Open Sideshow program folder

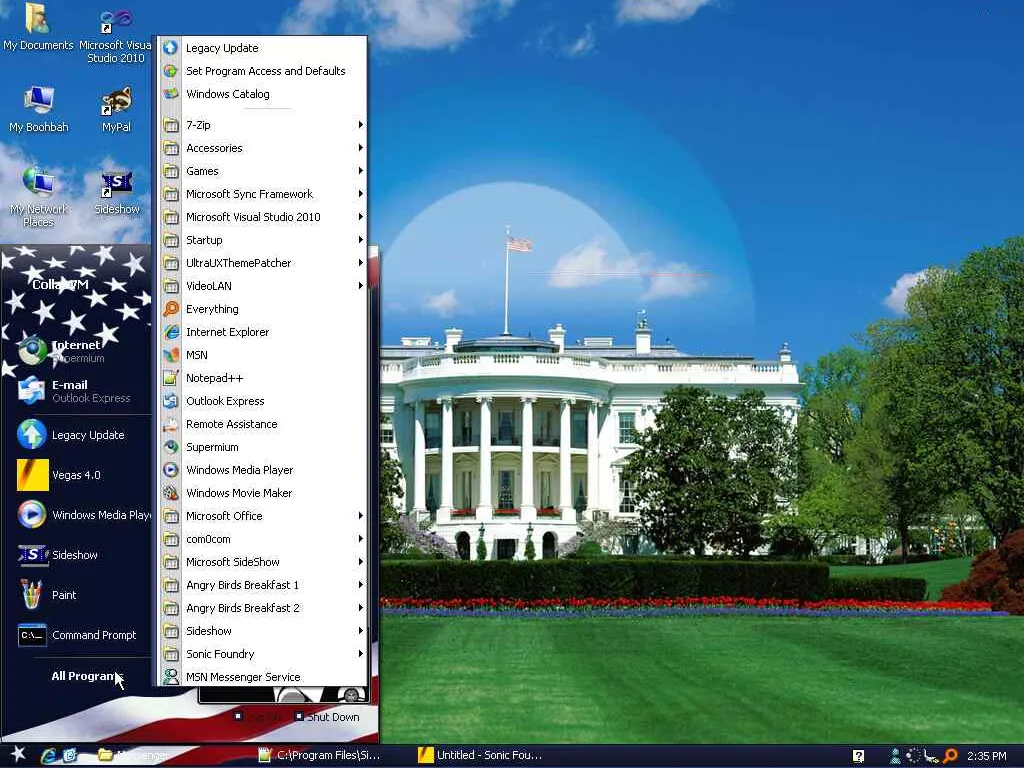tap(261, 631)
